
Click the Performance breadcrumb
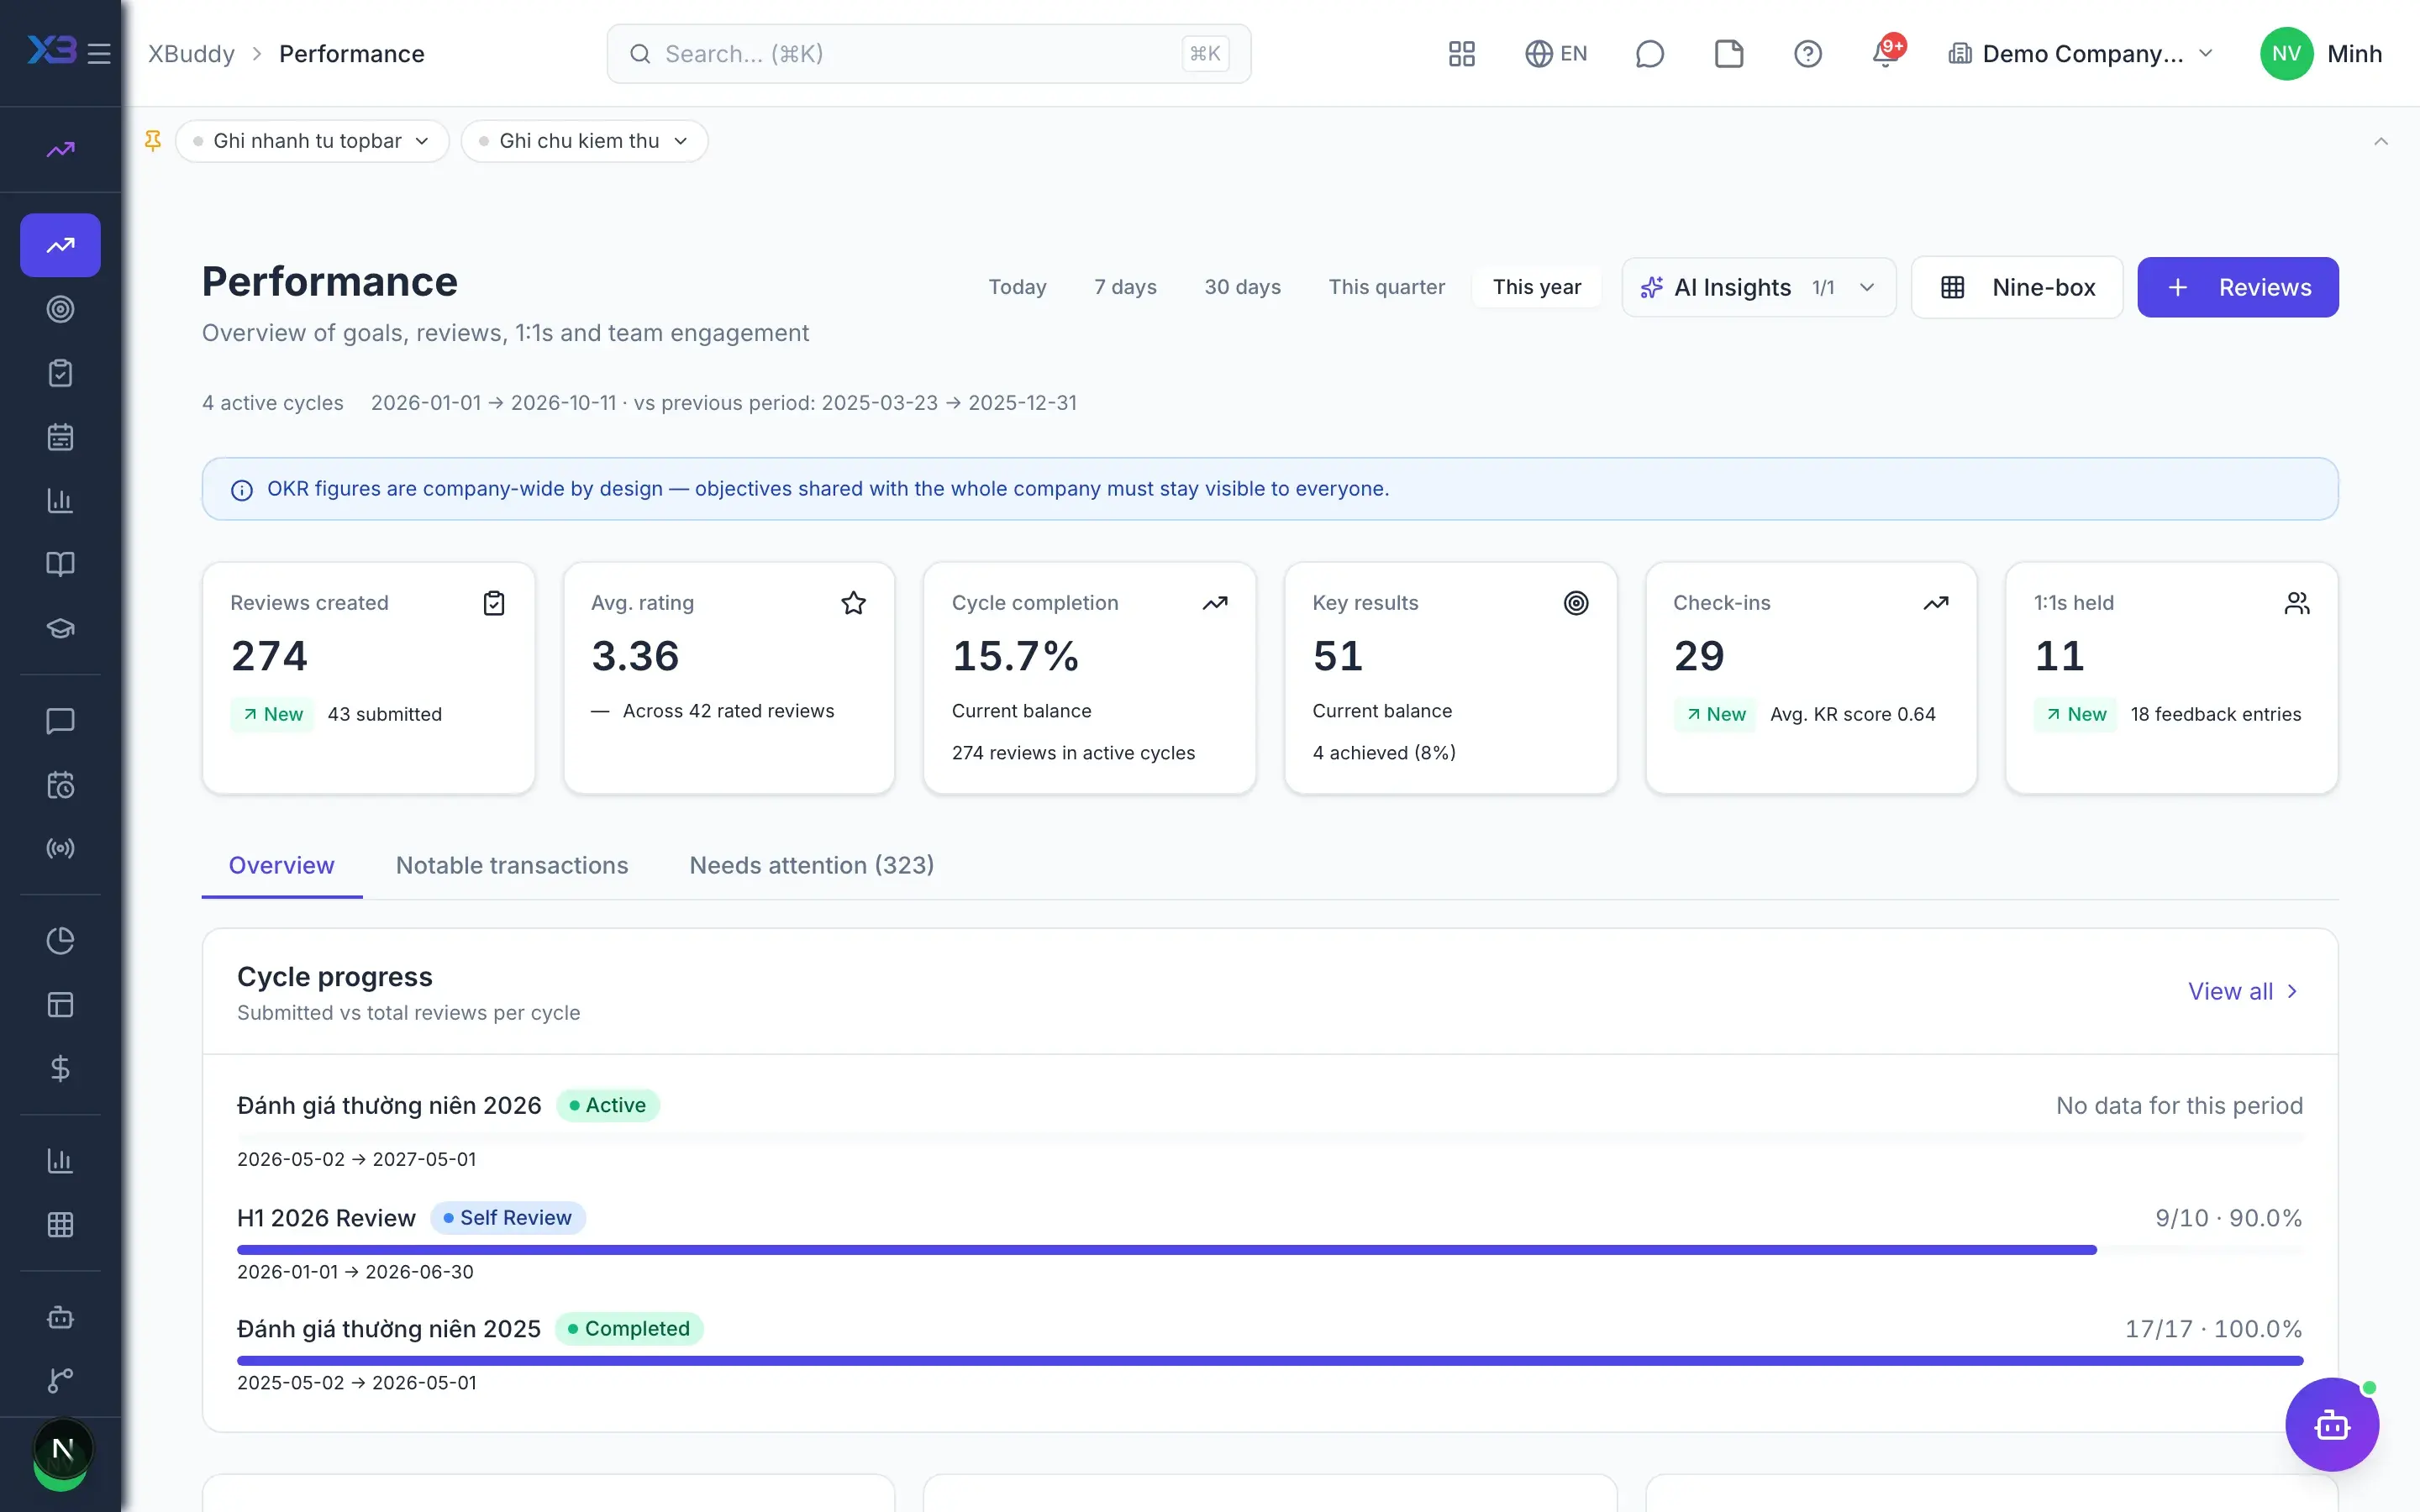(351, 54)
